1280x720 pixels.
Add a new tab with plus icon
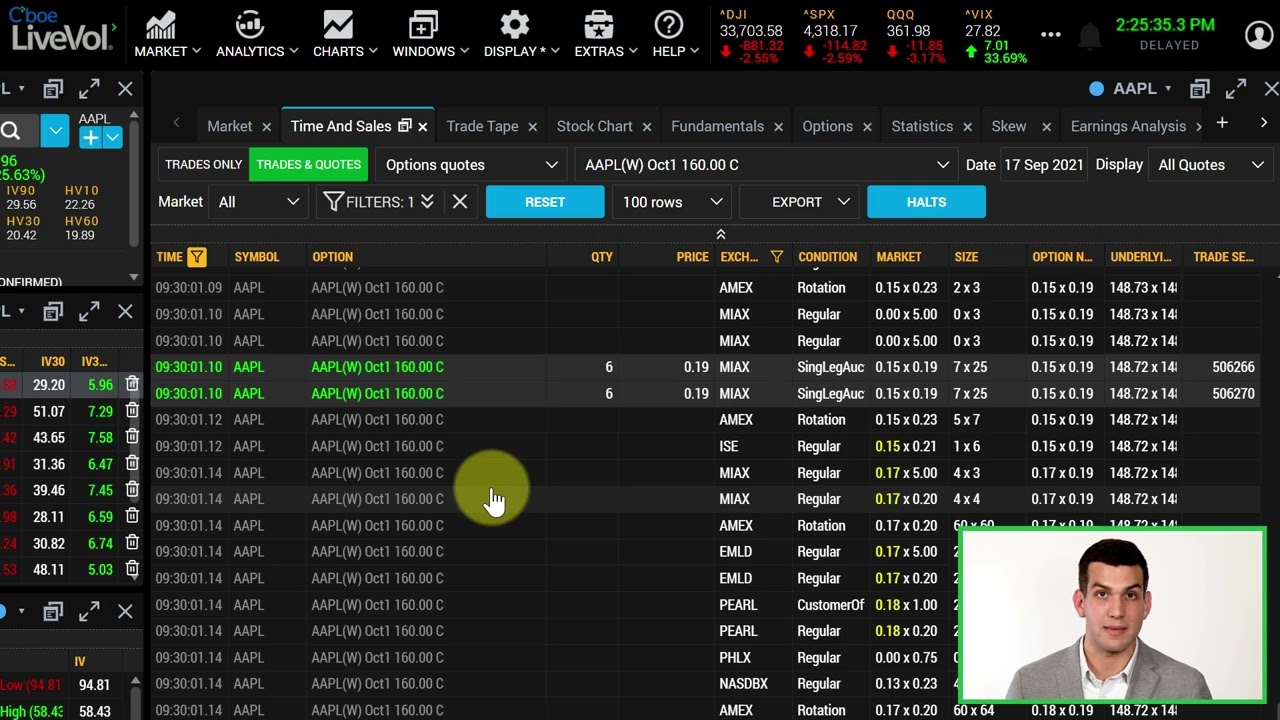tap(1222, 123)
